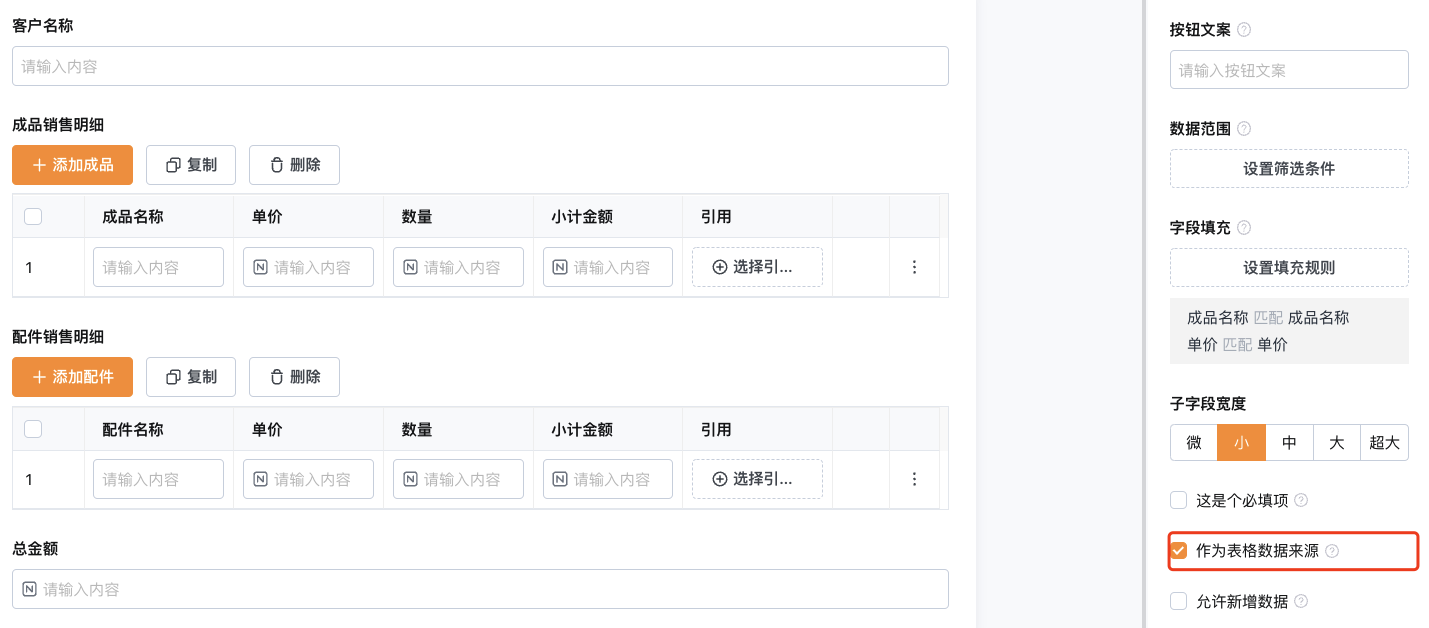Click 选择引... button in 成品销售明细 row

[757, 267]
